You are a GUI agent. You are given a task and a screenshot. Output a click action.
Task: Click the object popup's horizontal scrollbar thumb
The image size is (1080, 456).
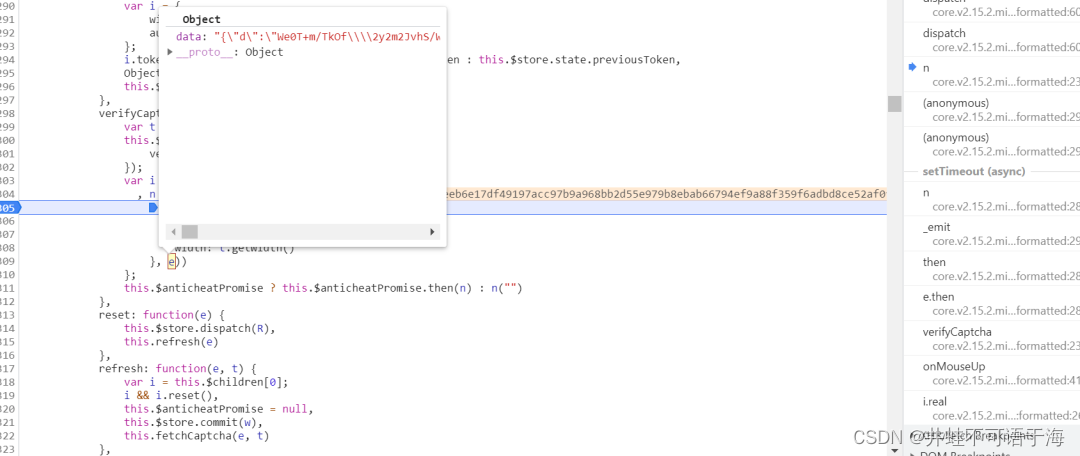pyautogui.click(x=190, y=231)
